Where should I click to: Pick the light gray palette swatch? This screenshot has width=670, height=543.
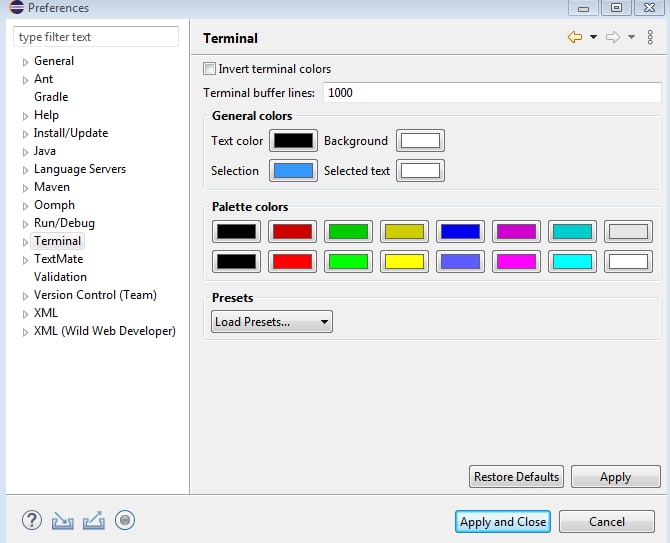coord(628,232)
